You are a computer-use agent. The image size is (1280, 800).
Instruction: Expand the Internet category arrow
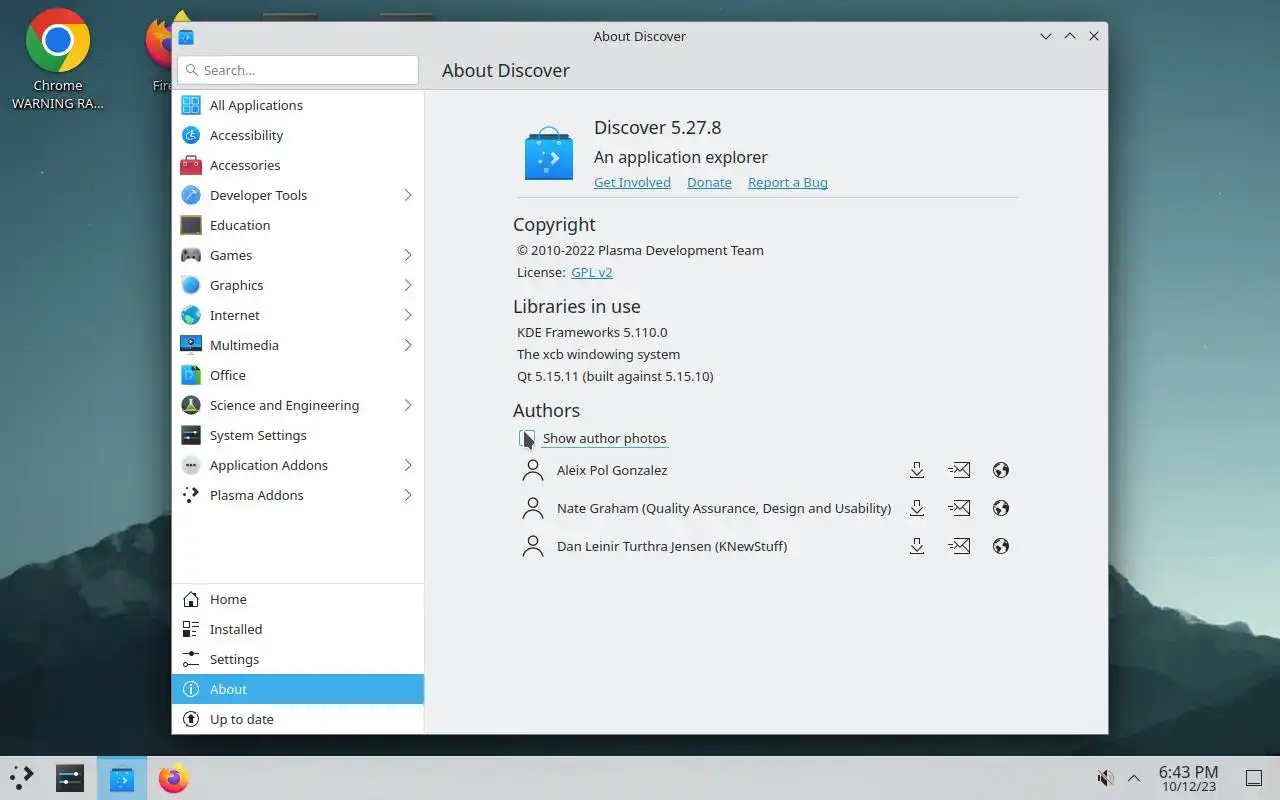[x=408, y=315]
